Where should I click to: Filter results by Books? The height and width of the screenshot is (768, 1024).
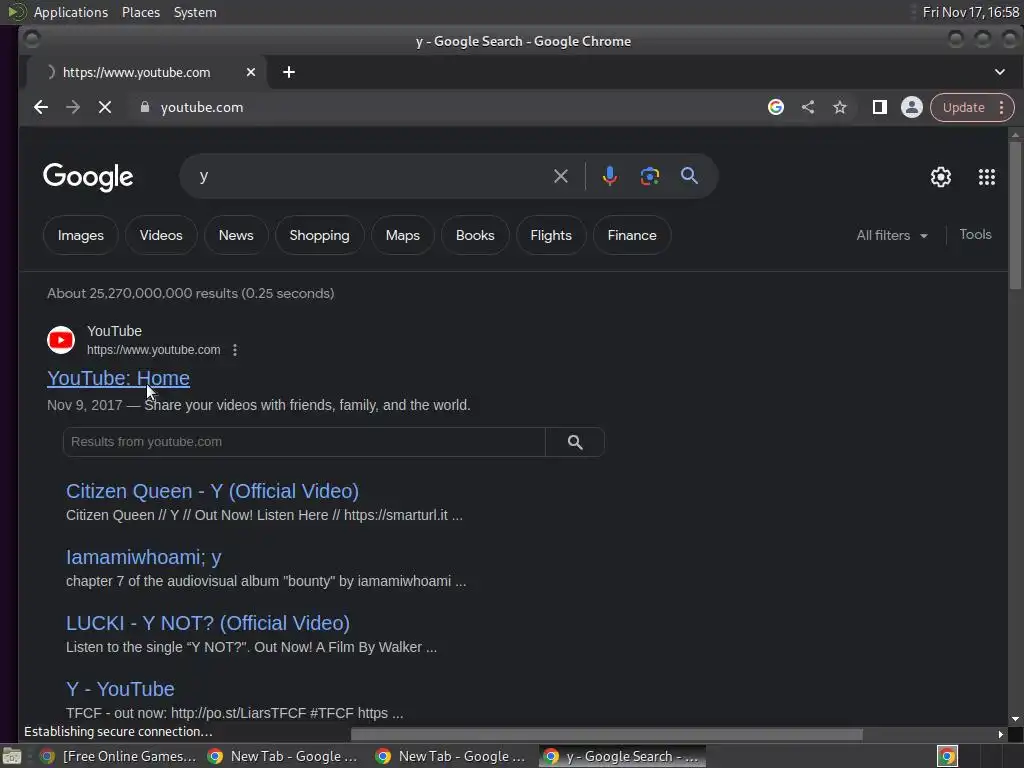click(475, 235)
